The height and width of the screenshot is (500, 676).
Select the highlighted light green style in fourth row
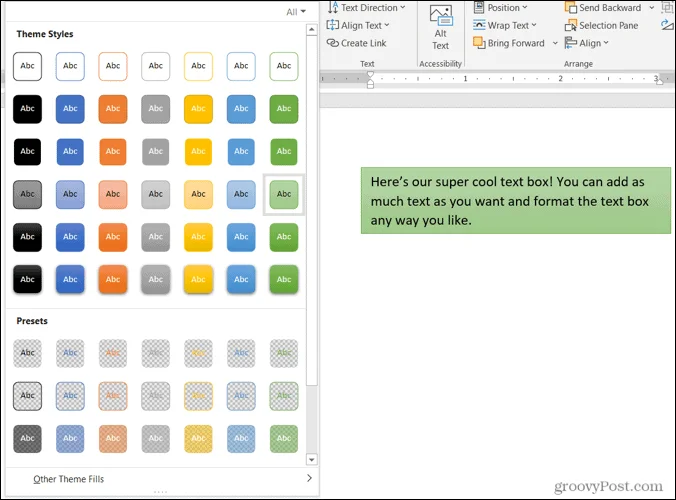tap(284, 194)
